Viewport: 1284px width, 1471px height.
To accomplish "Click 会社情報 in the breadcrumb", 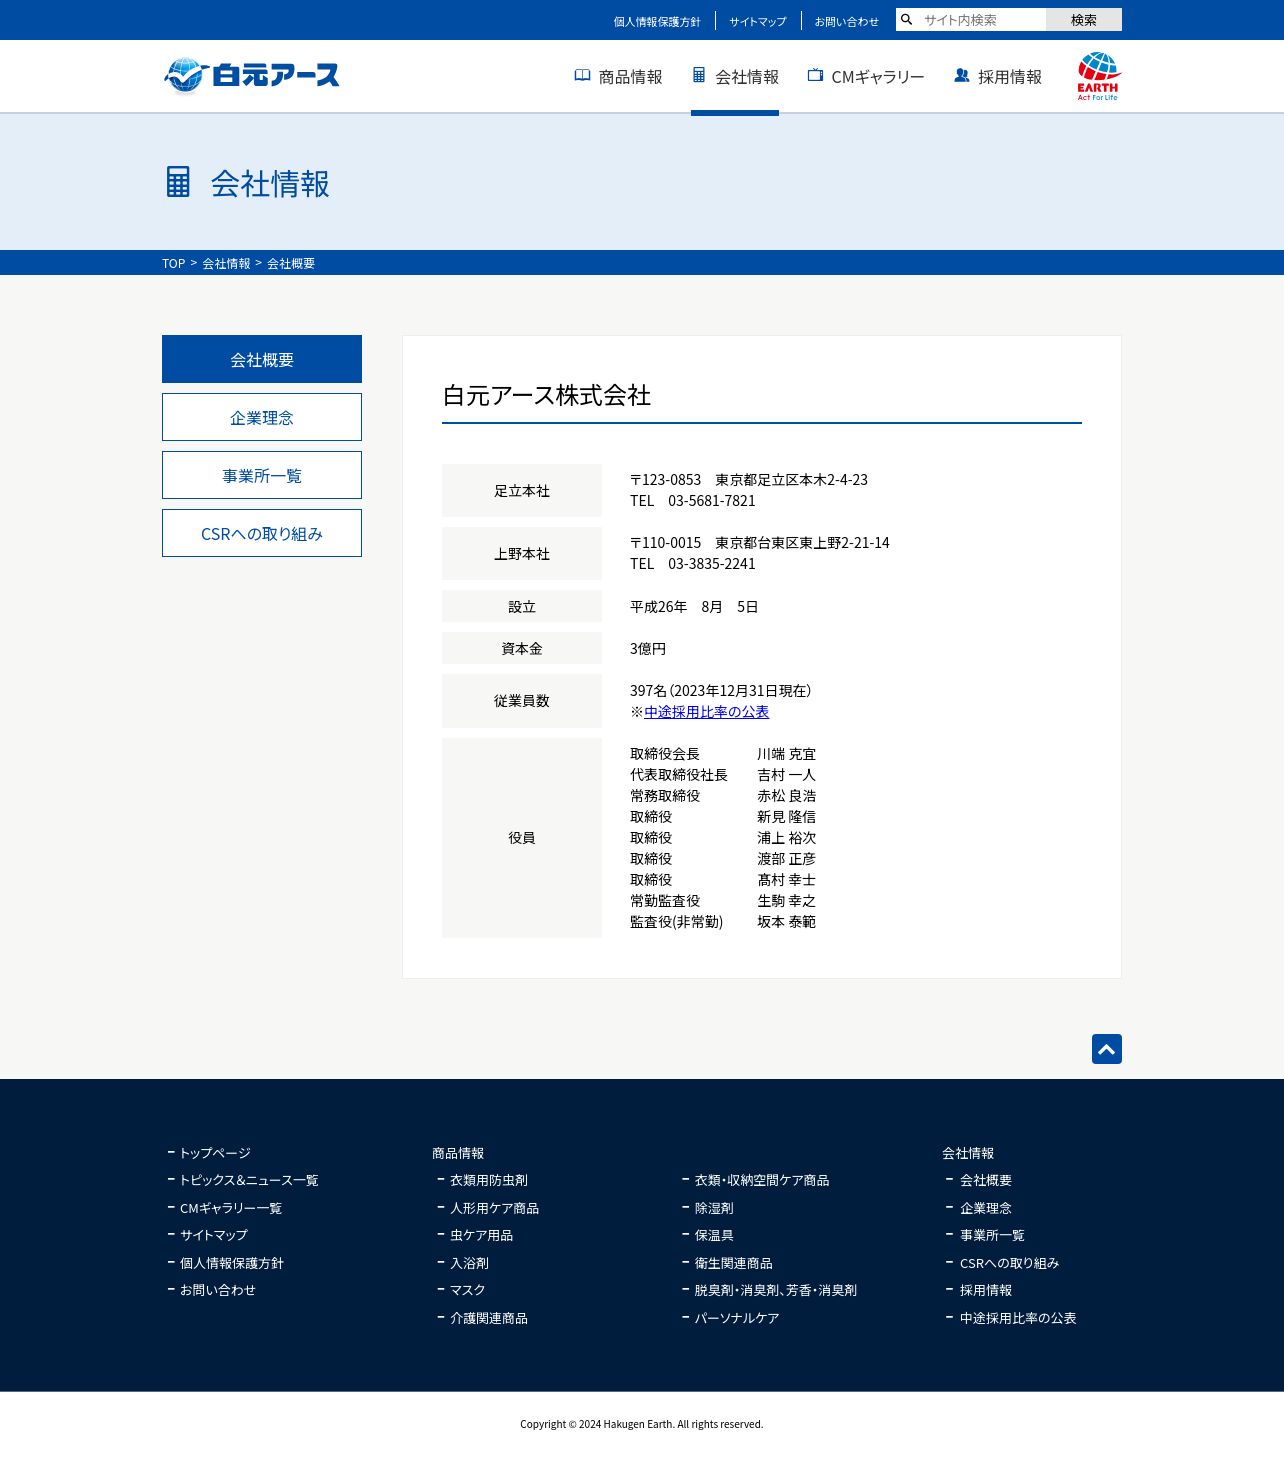I will [x=226, y=263].
